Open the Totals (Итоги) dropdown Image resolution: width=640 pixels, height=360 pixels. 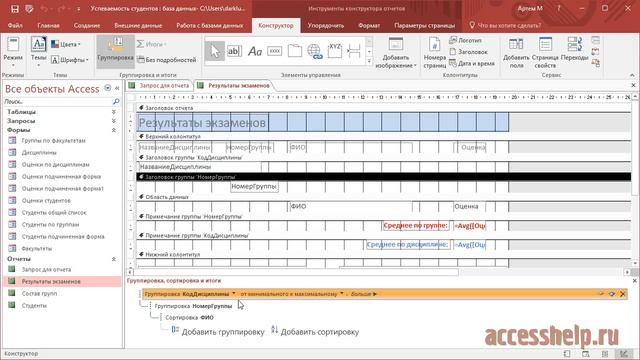tap(151, 44)
